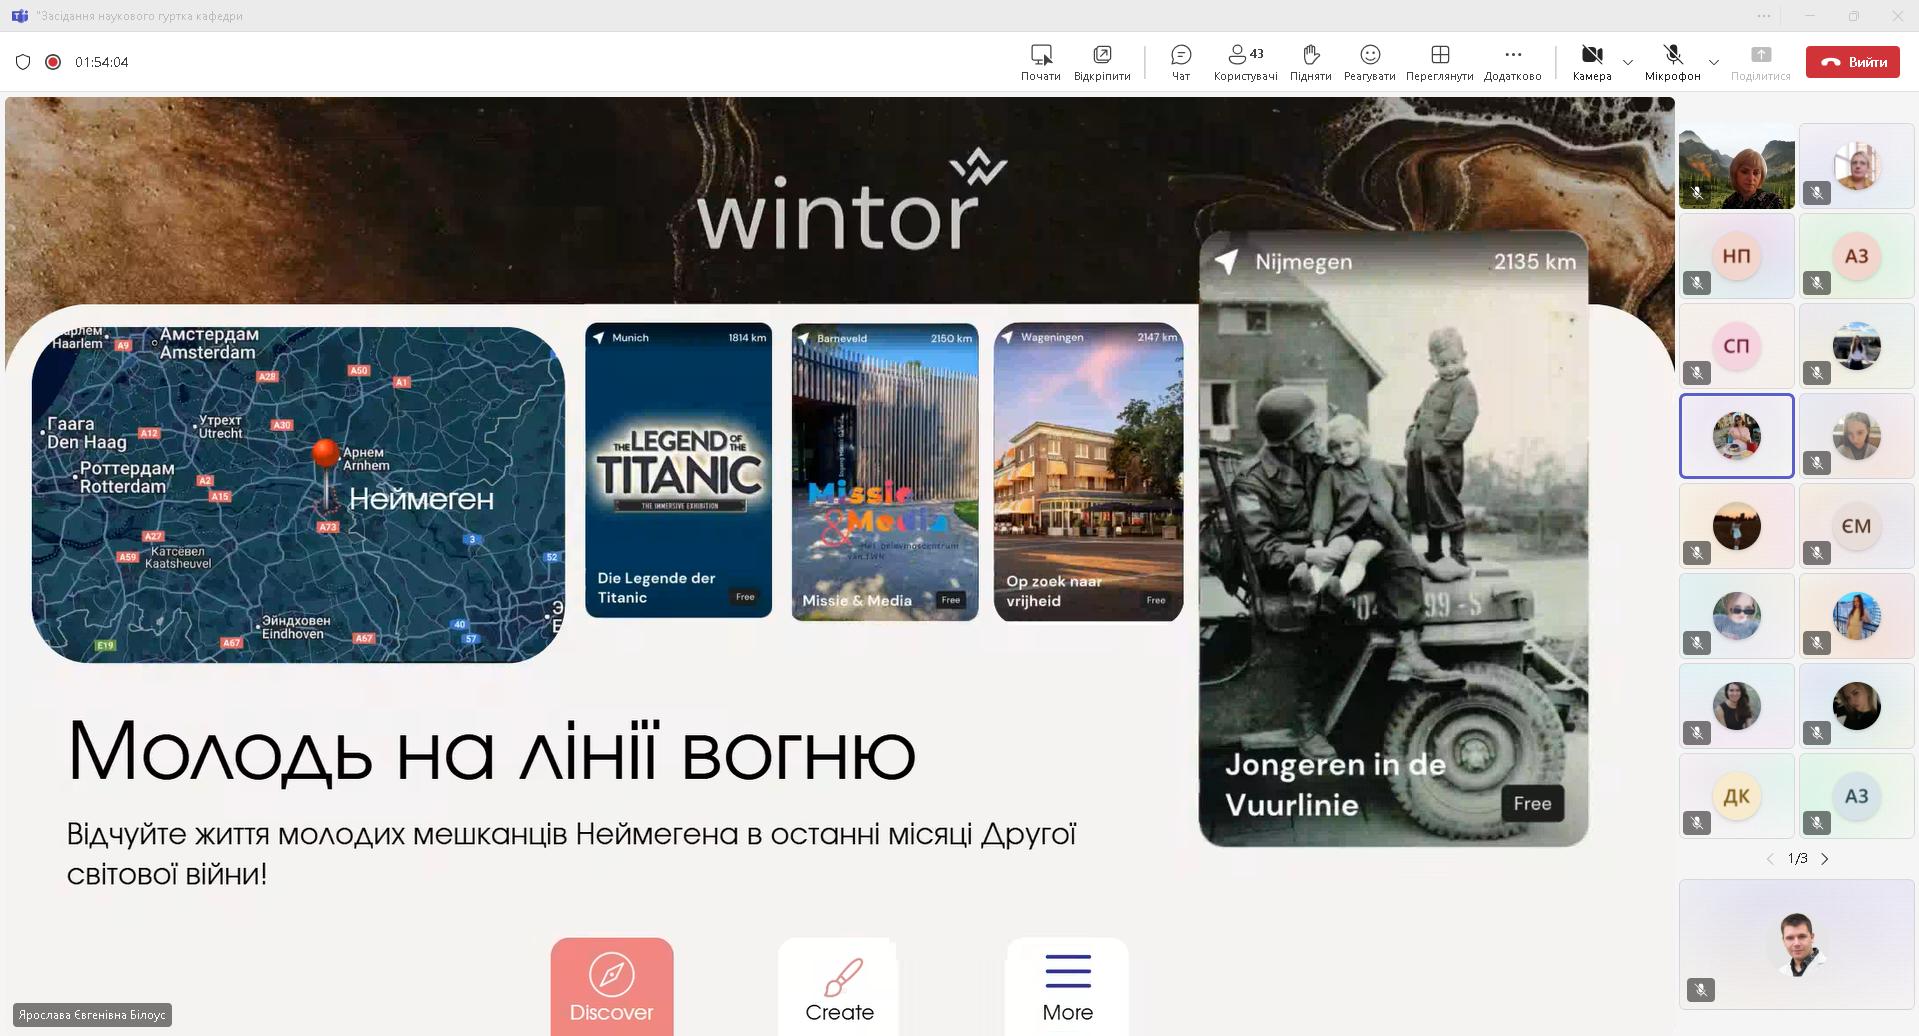
Task: Open the Реагувати reactions menu
Action: [1369, 62]
